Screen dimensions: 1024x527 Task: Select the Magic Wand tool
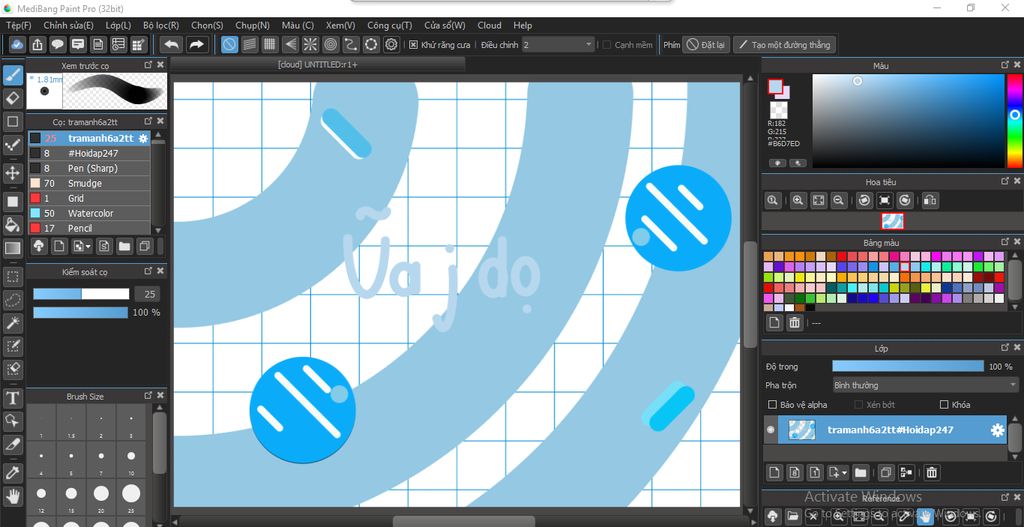[x=12, y=322]
